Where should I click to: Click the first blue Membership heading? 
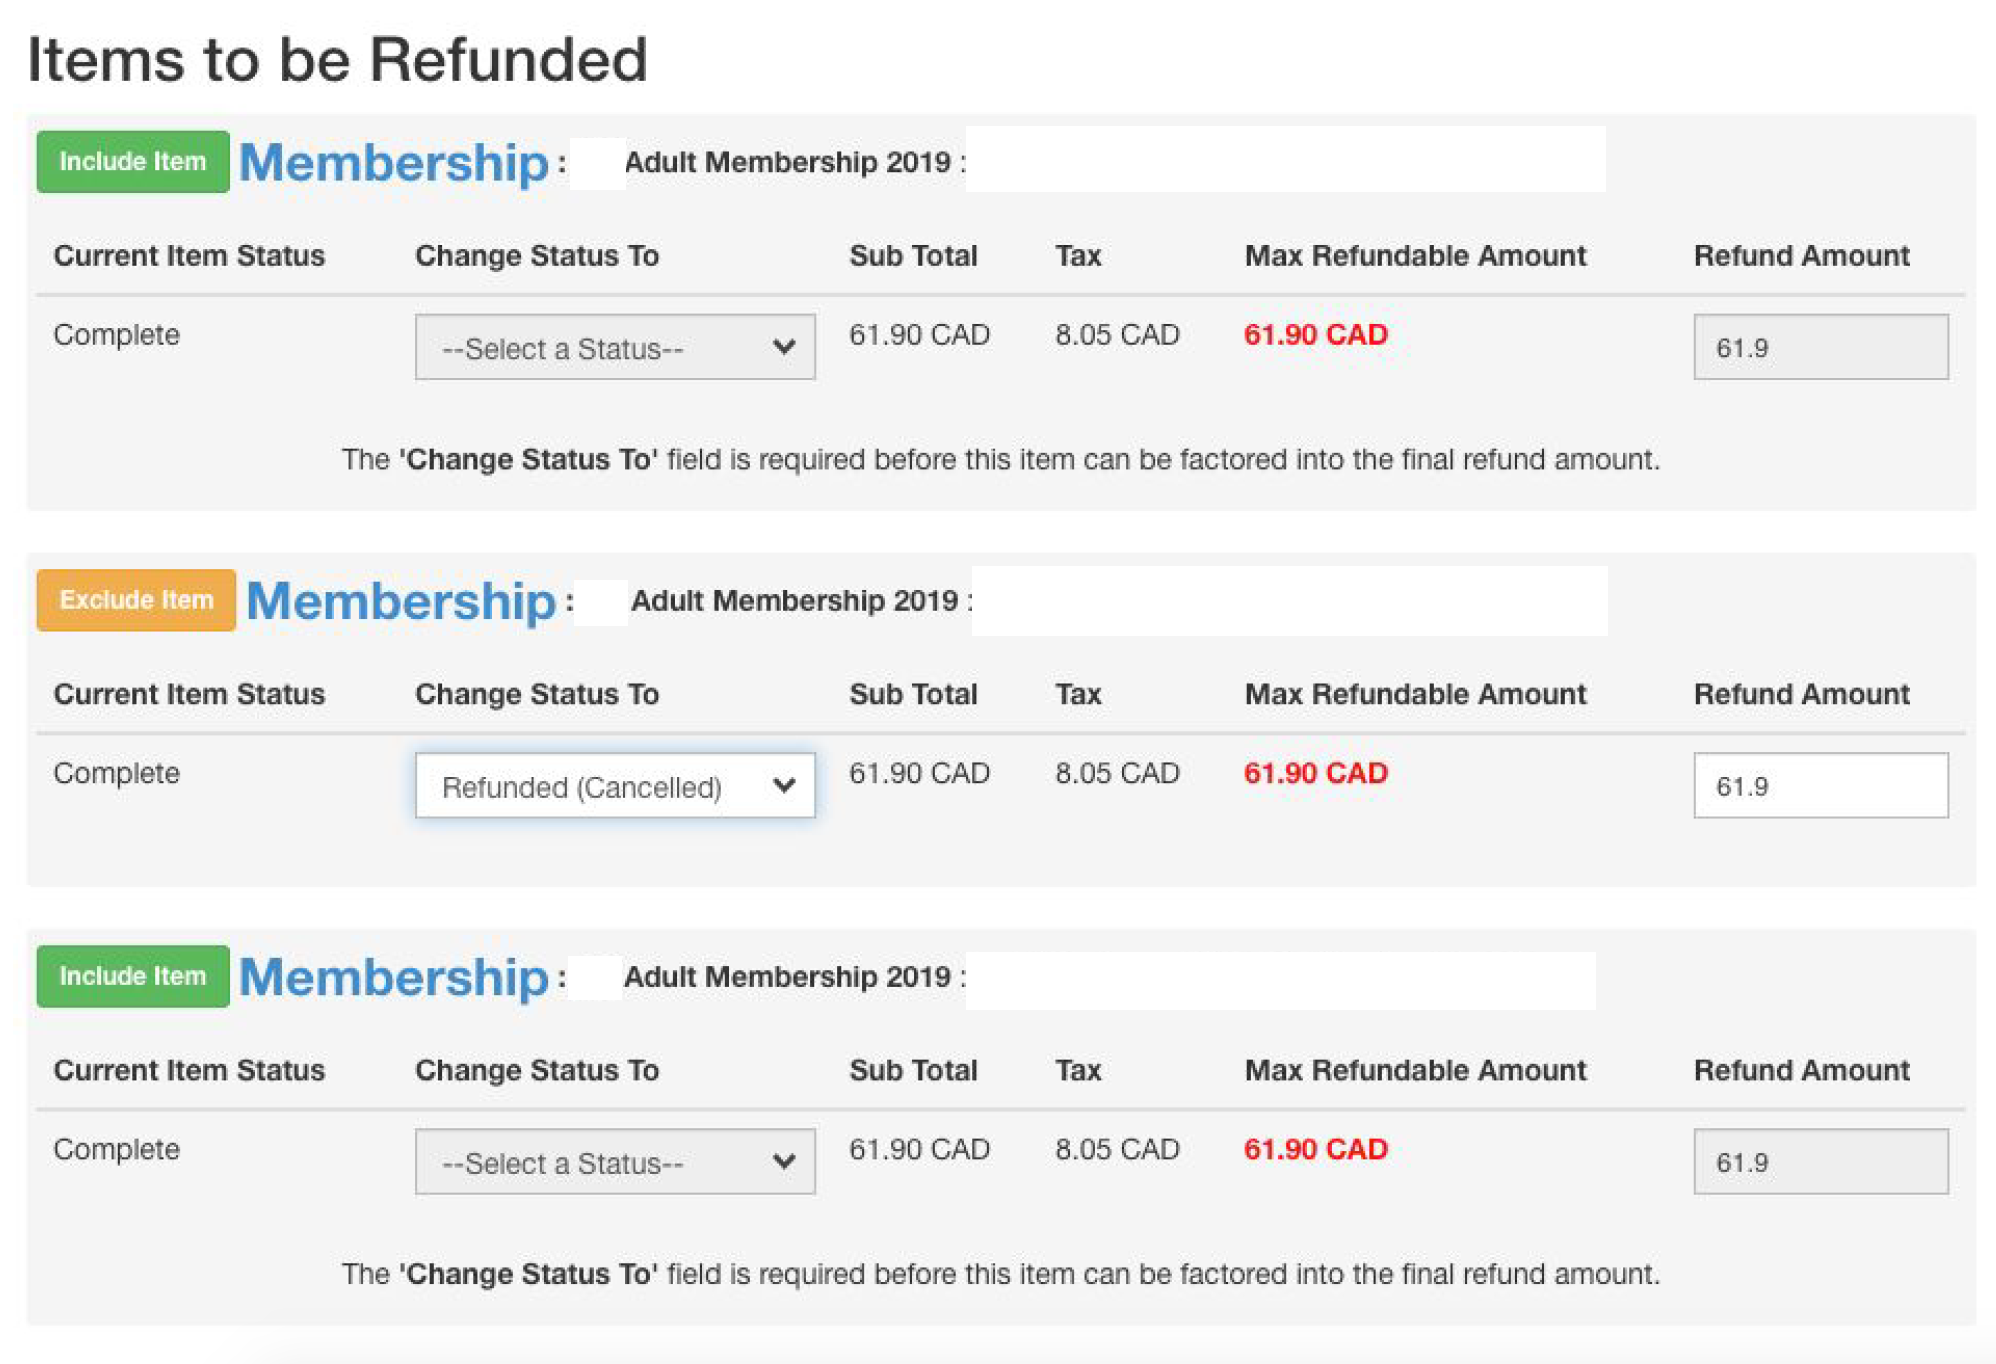pos(394,163)
